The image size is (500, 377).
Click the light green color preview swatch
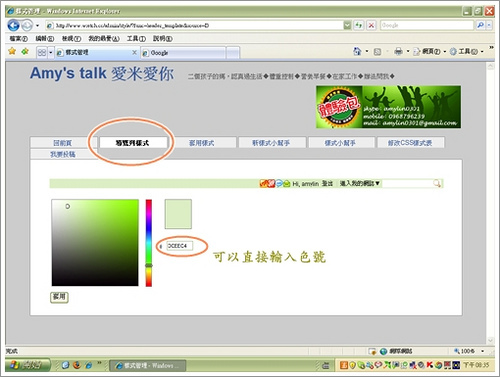coord(178,214)
